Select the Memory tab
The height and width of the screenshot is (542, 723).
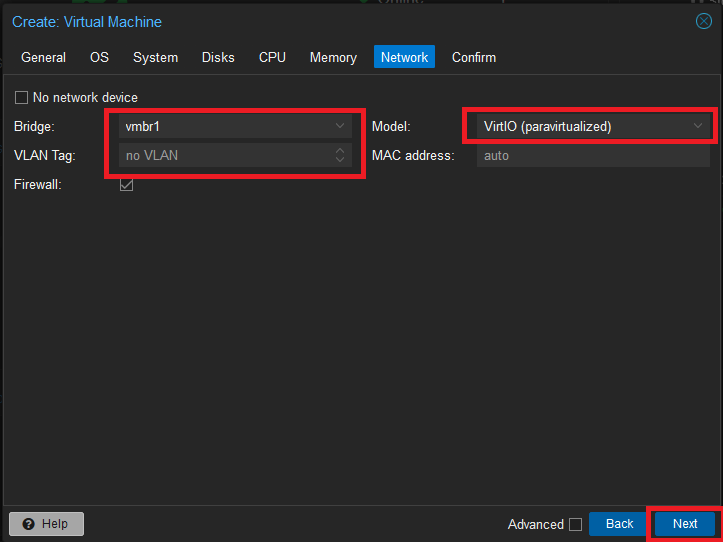click(x=333, y=57)
